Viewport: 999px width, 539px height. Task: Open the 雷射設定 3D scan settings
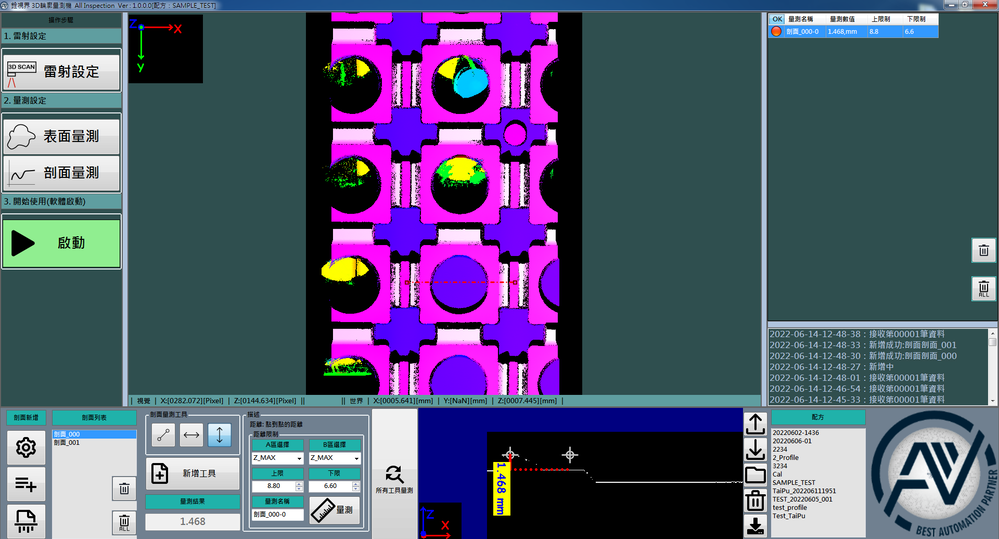pyautogui.click(x=61, y=71)
